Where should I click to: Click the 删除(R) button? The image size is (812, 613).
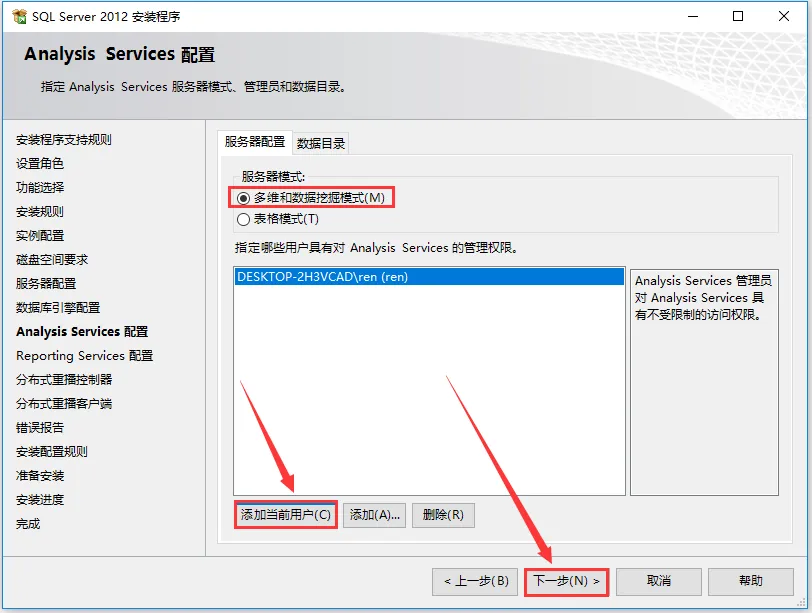point(443,515)
